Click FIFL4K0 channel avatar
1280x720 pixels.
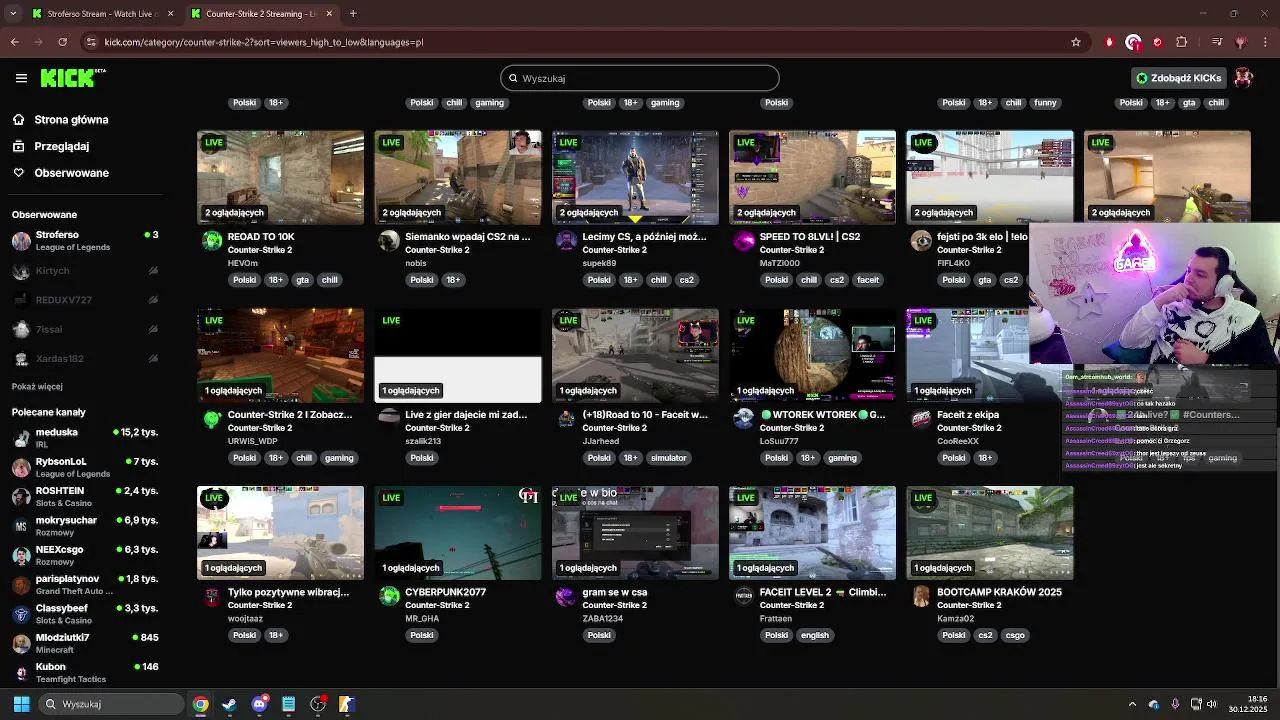(921, 240)
